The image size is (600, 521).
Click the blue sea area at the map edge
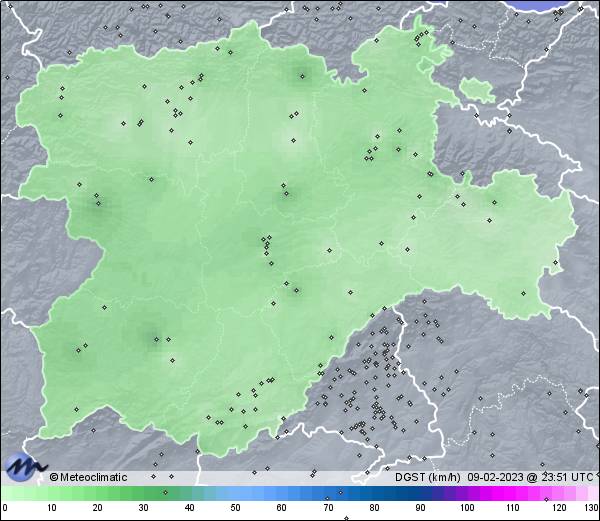pyautogui.click(x=543, y=6)
